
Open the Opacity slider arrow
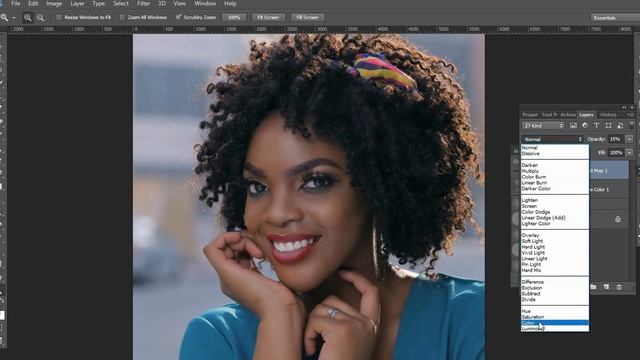point(629,139)
